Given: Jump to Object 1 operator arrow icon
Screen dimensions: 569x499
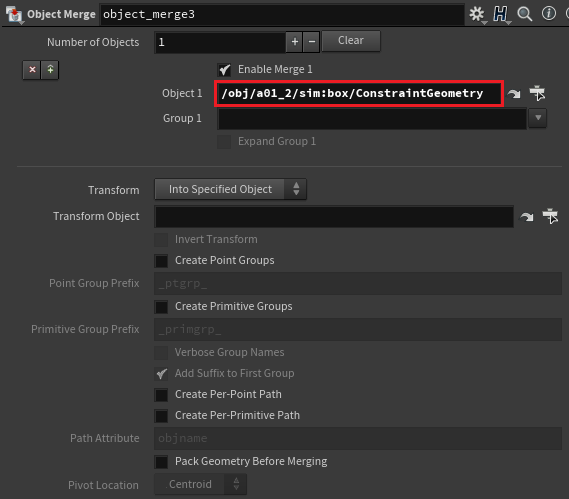Looking at the screenshot, I should 514,94.
